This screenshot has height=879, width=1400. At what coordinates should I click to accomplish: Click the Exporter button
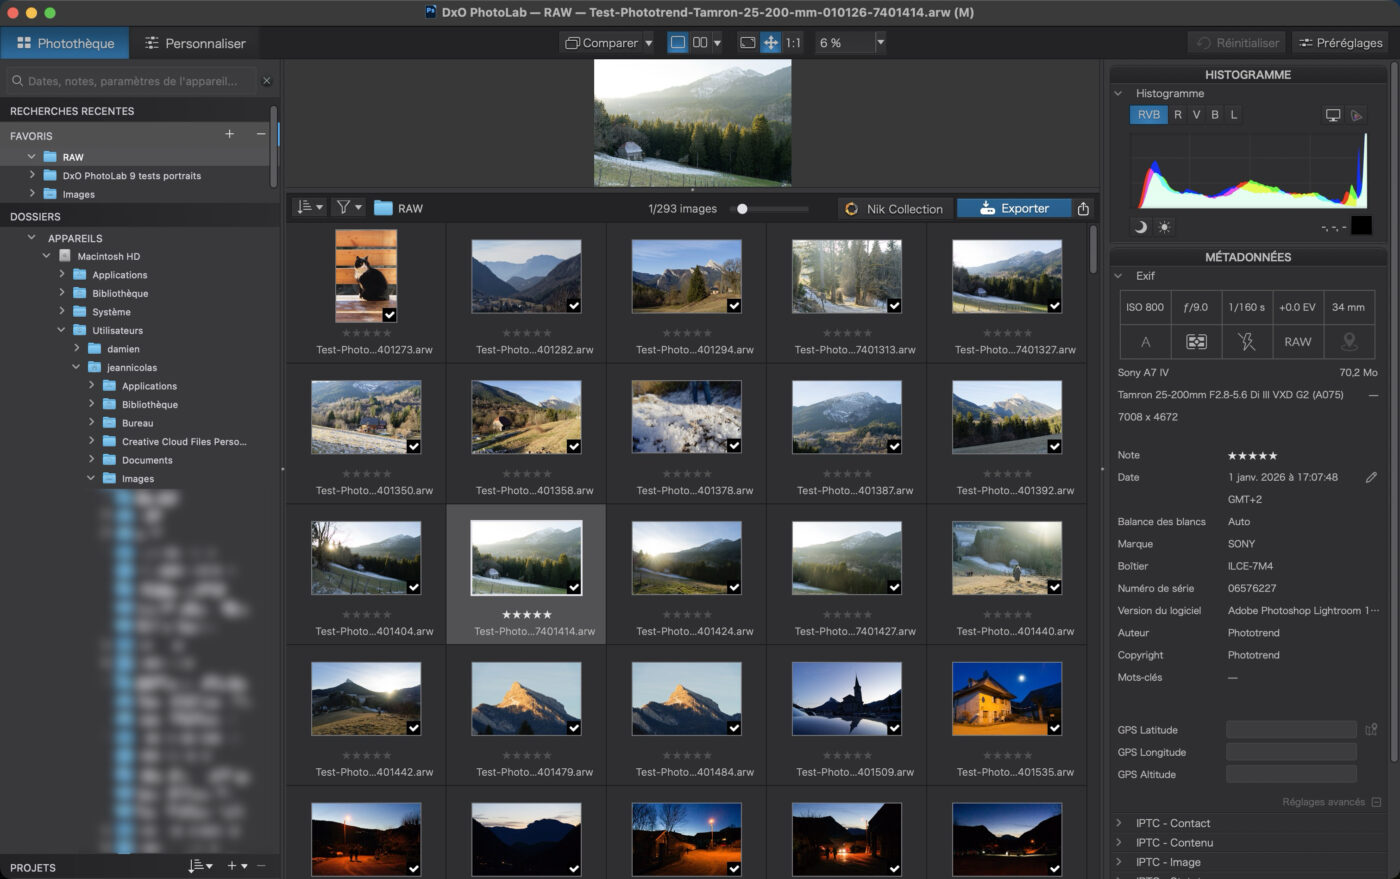[x=1013, y=208]
